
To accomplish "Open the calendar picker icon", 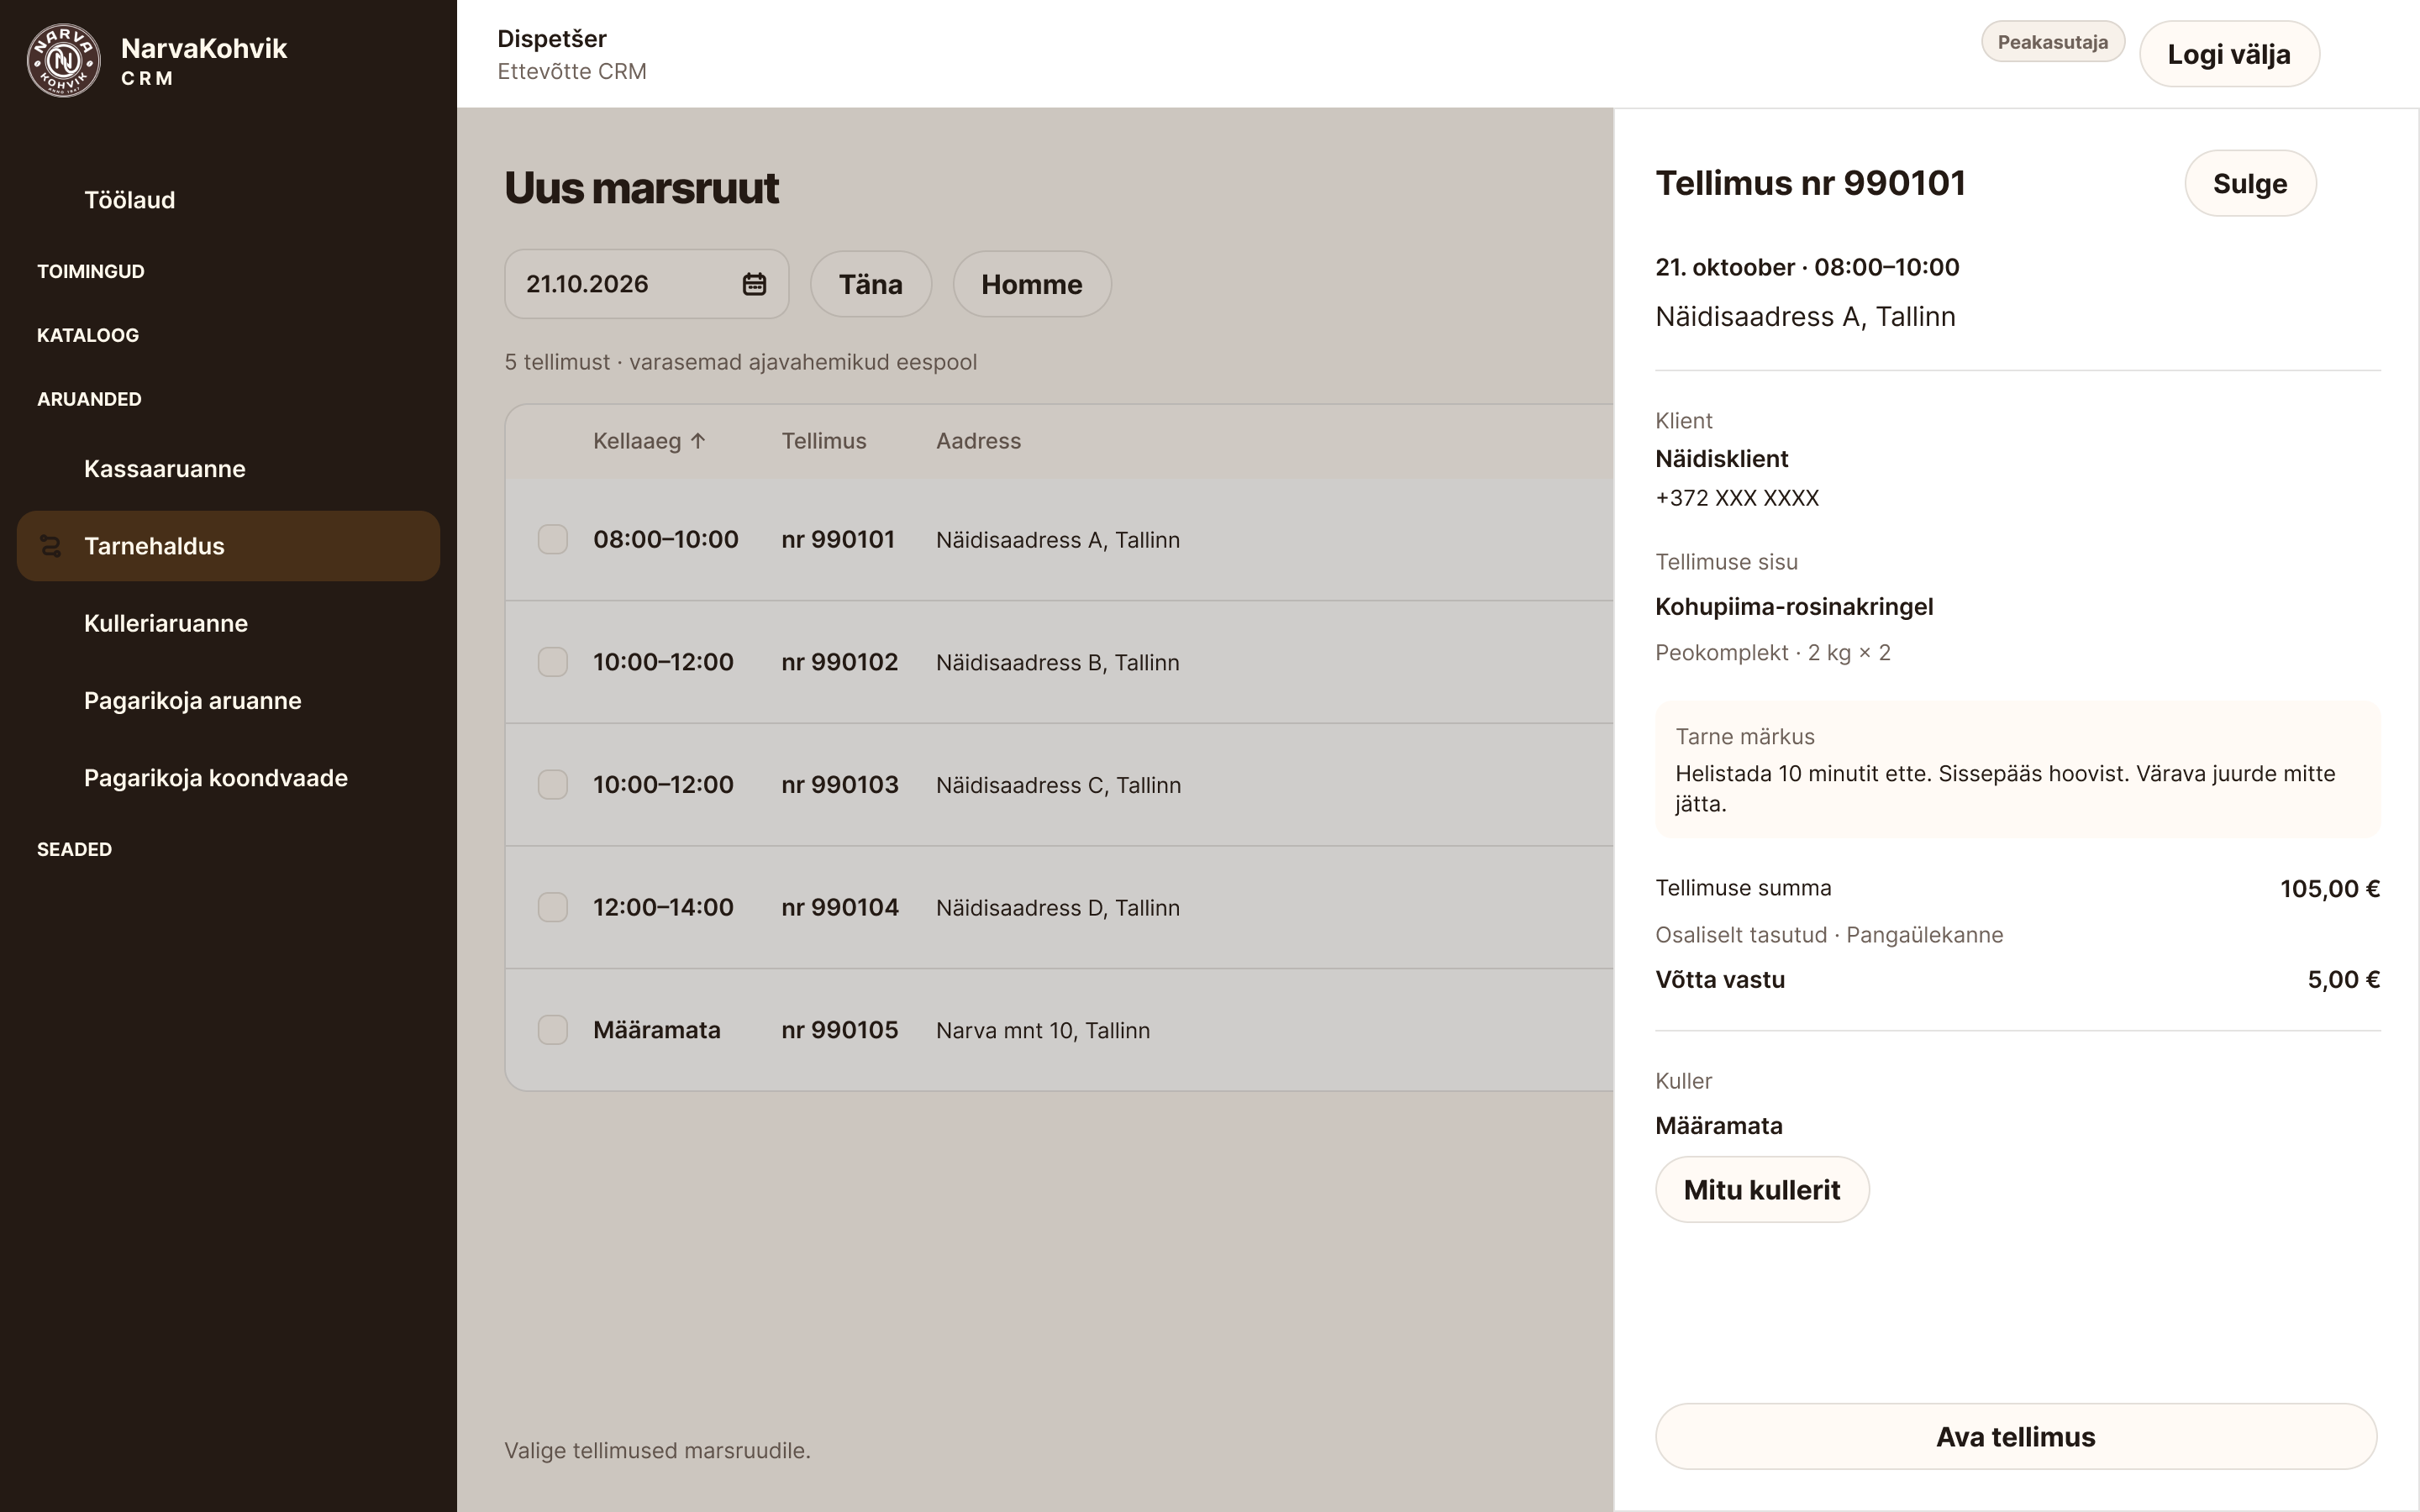I will point(754,284).
